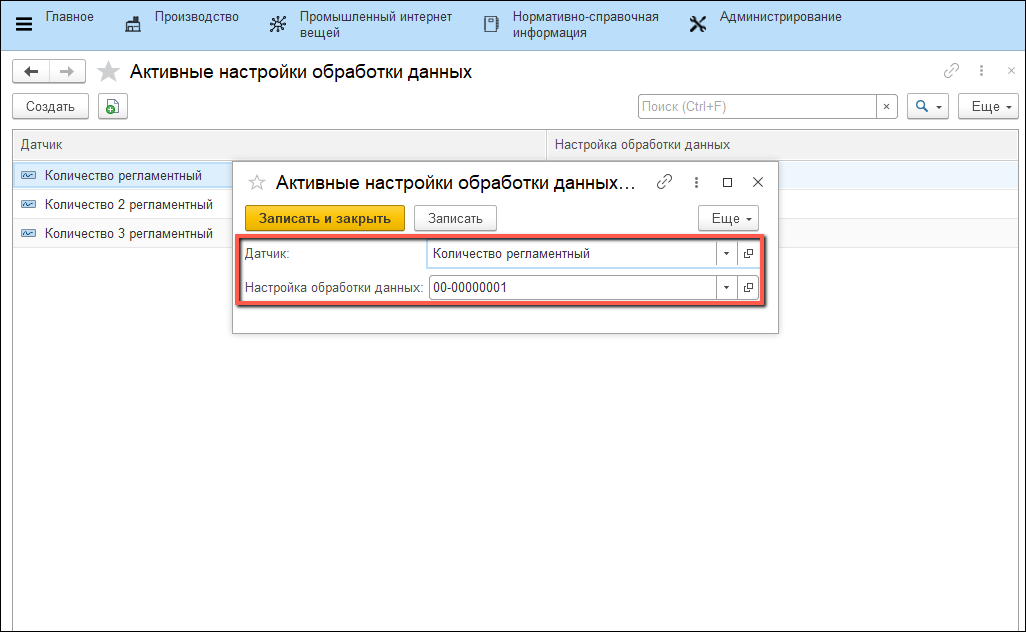Open linked item of Настройка обработки данных field

point(748,288)
